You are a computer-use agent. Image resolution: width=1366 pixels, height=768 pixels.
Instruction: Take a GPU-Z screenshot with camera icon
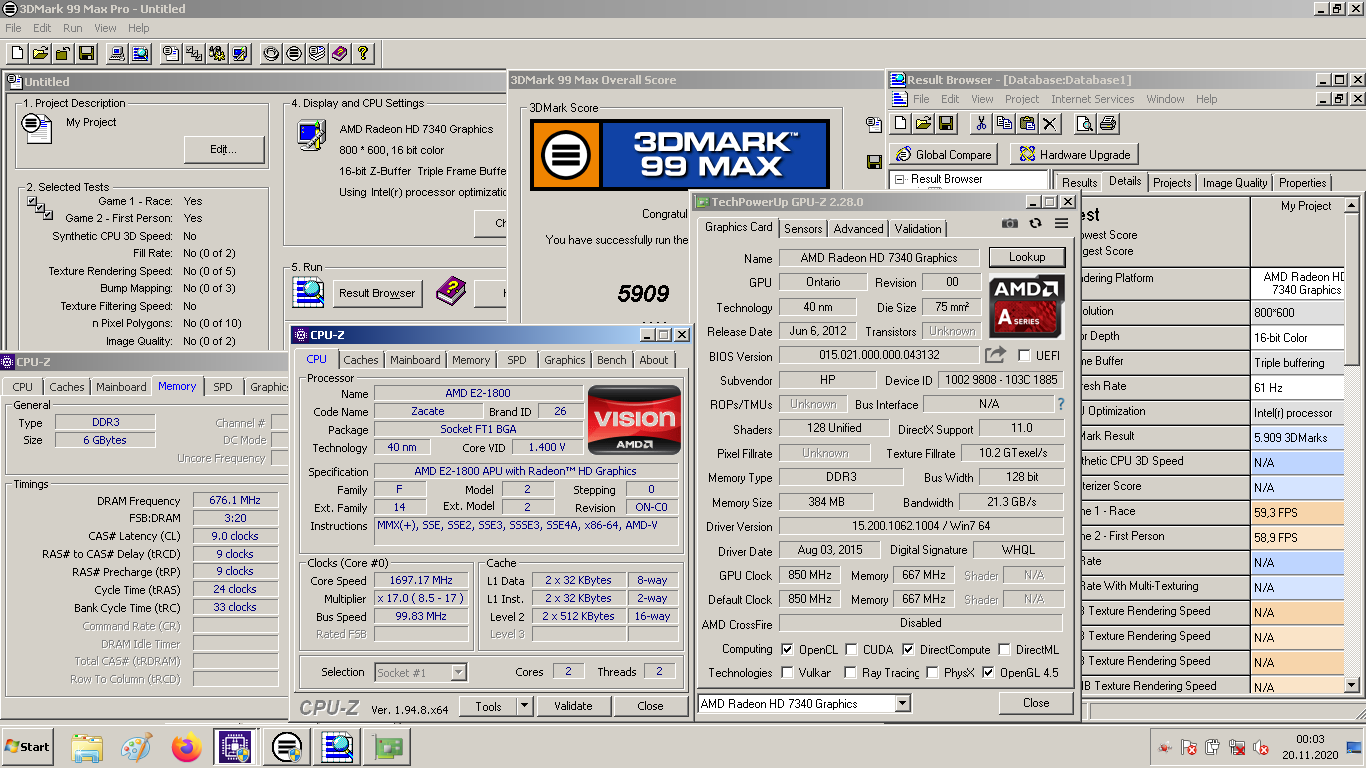coord(1010,223)
